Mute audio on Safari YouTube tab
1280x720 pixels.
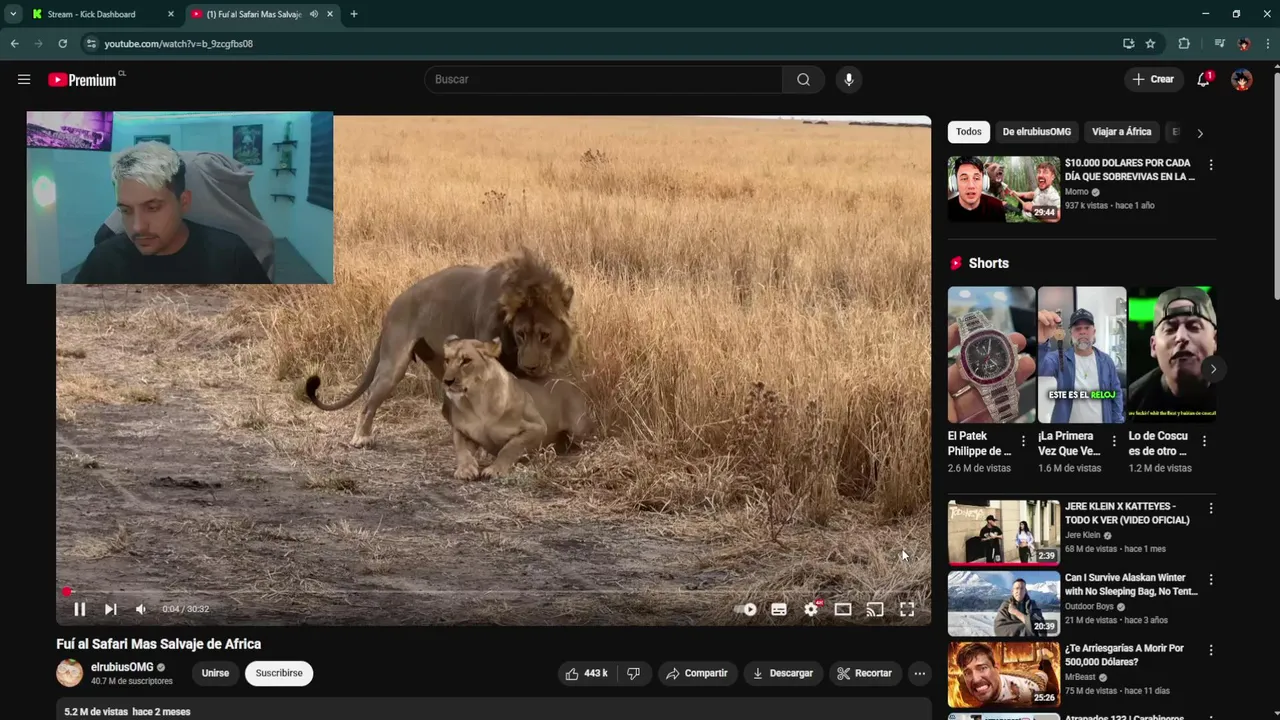[x=313, y=14]
